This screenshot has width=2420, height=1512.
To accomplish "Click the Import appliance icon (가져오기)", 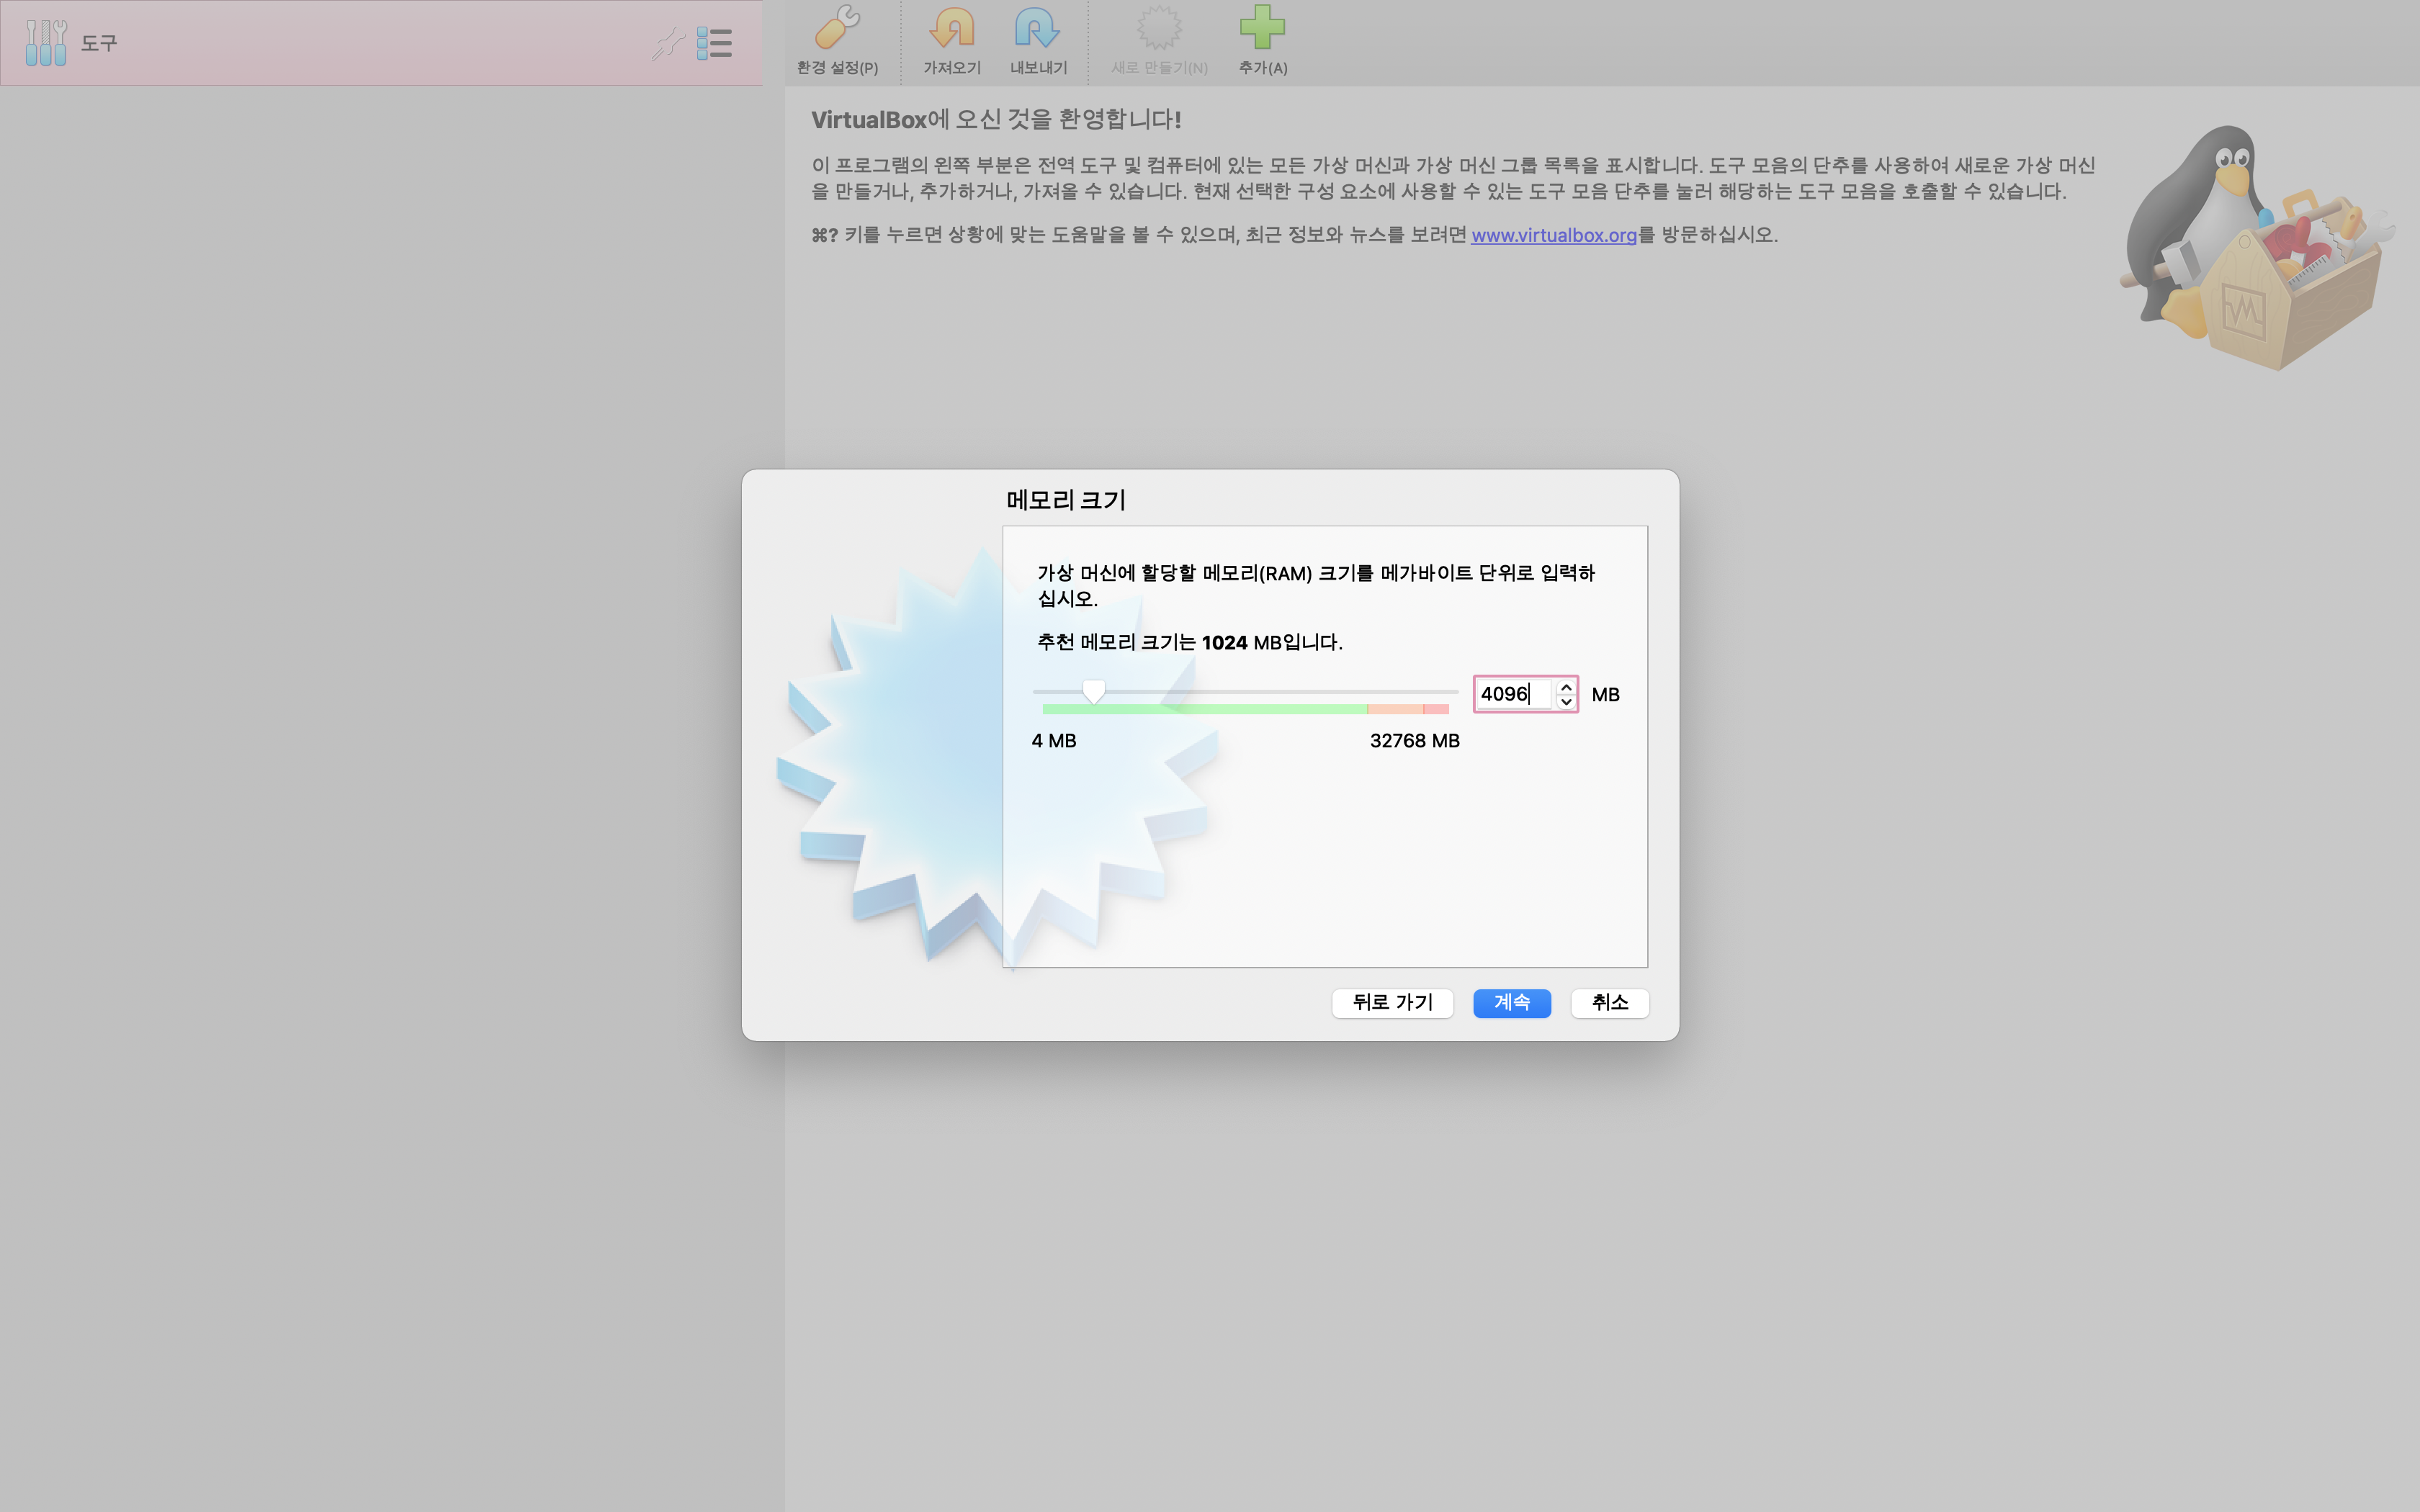I will 951,29.
